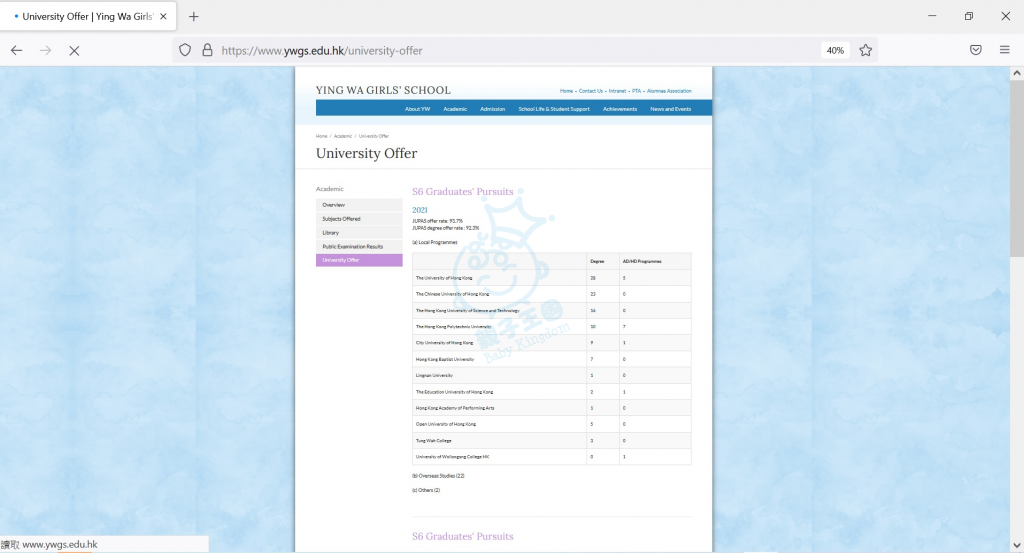Open a new browser tab

point(194,16)
